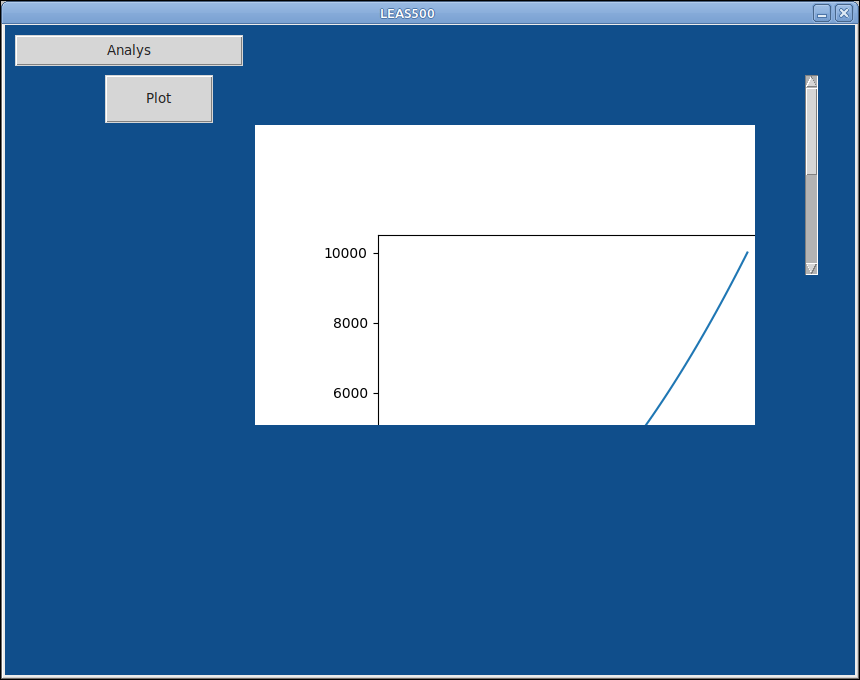The height and width of the screenshot is (680, 860).
Task: Click inside the plot canvas area
Action: 550,330
